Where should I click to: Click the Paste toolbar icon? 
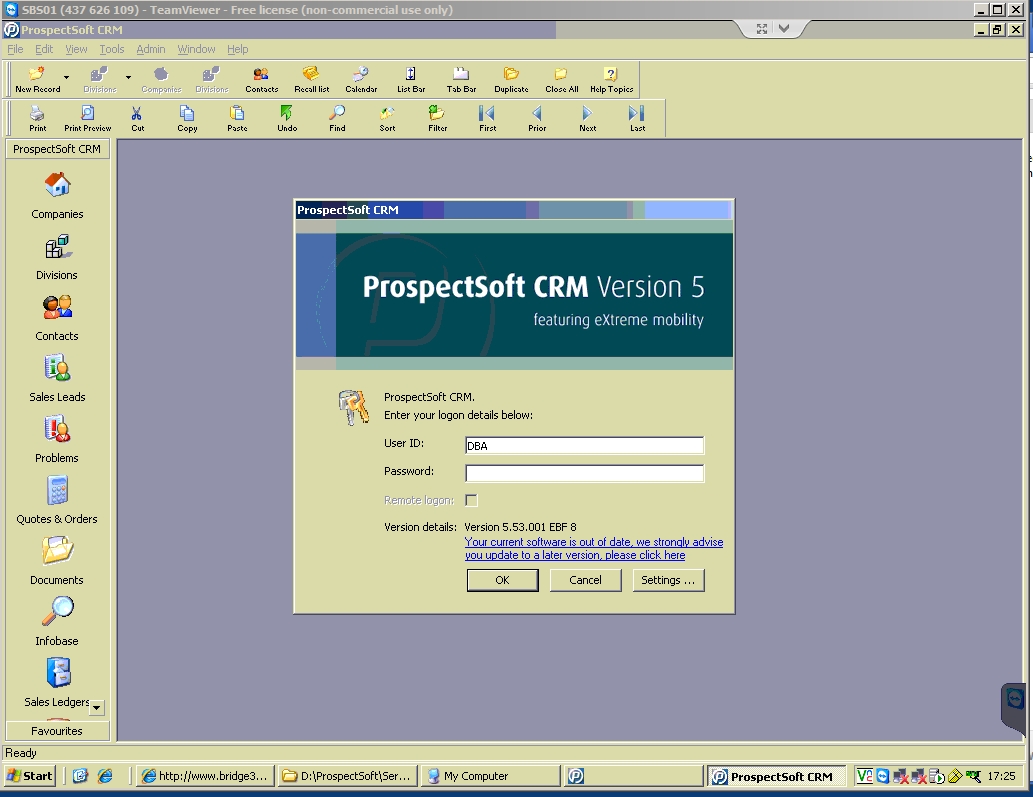point(237,119)
